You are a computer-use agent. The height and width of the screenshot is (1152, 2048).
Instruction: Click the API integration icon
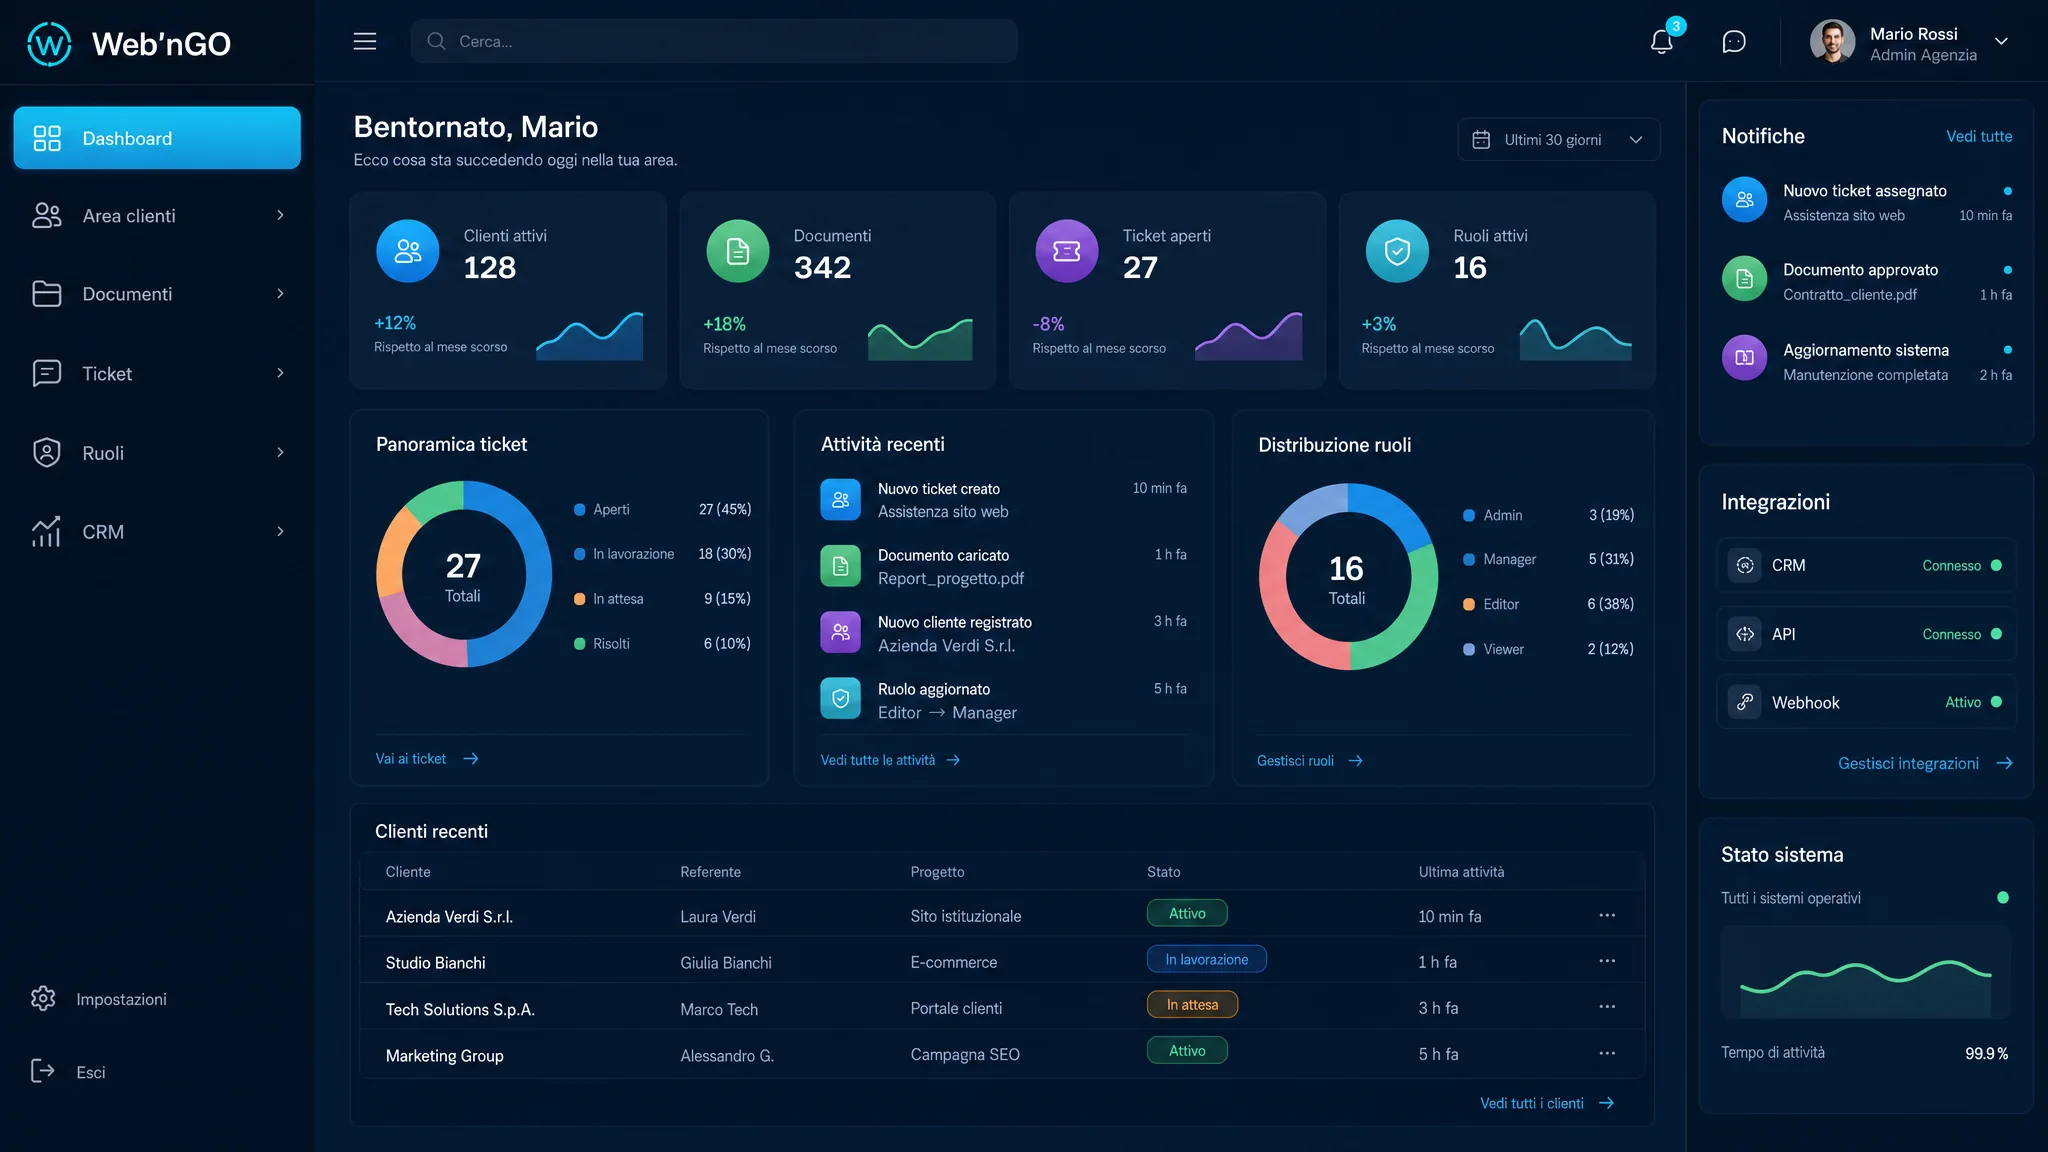(1745, 634)
